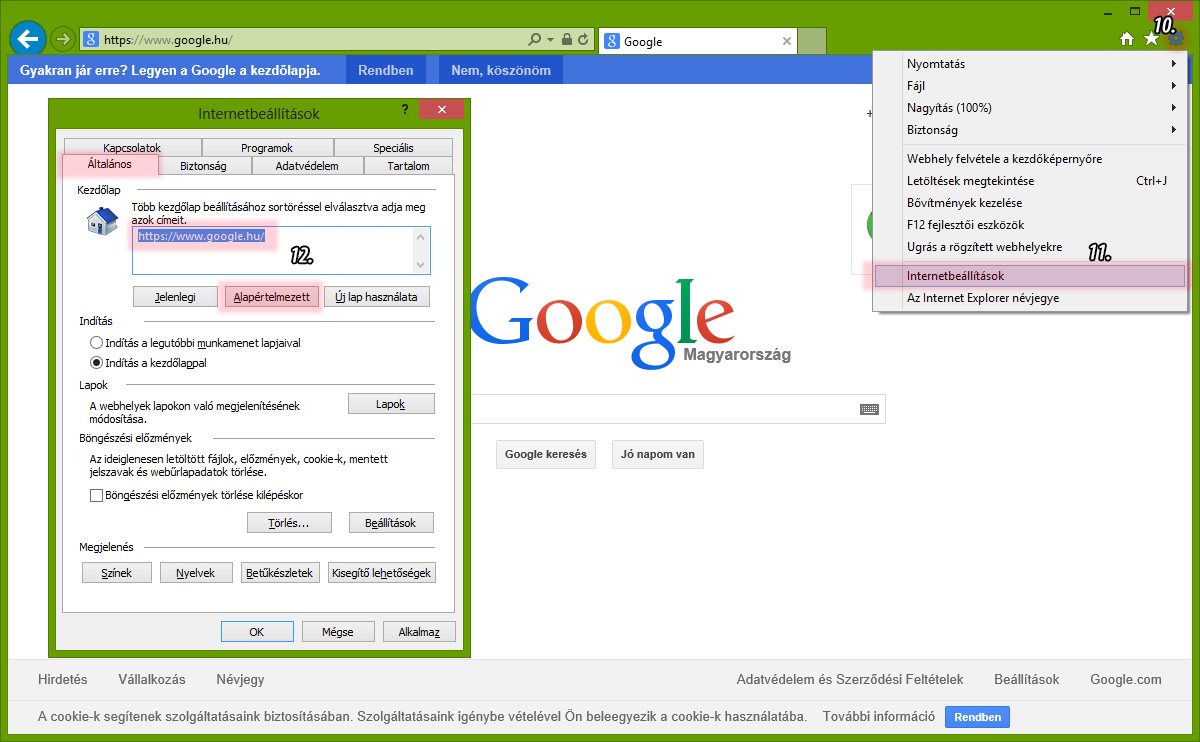The width and height of the screenshot is (1200, 742).
Task: Switch to the Adatvédelem tab
Action: pos(307,166)
